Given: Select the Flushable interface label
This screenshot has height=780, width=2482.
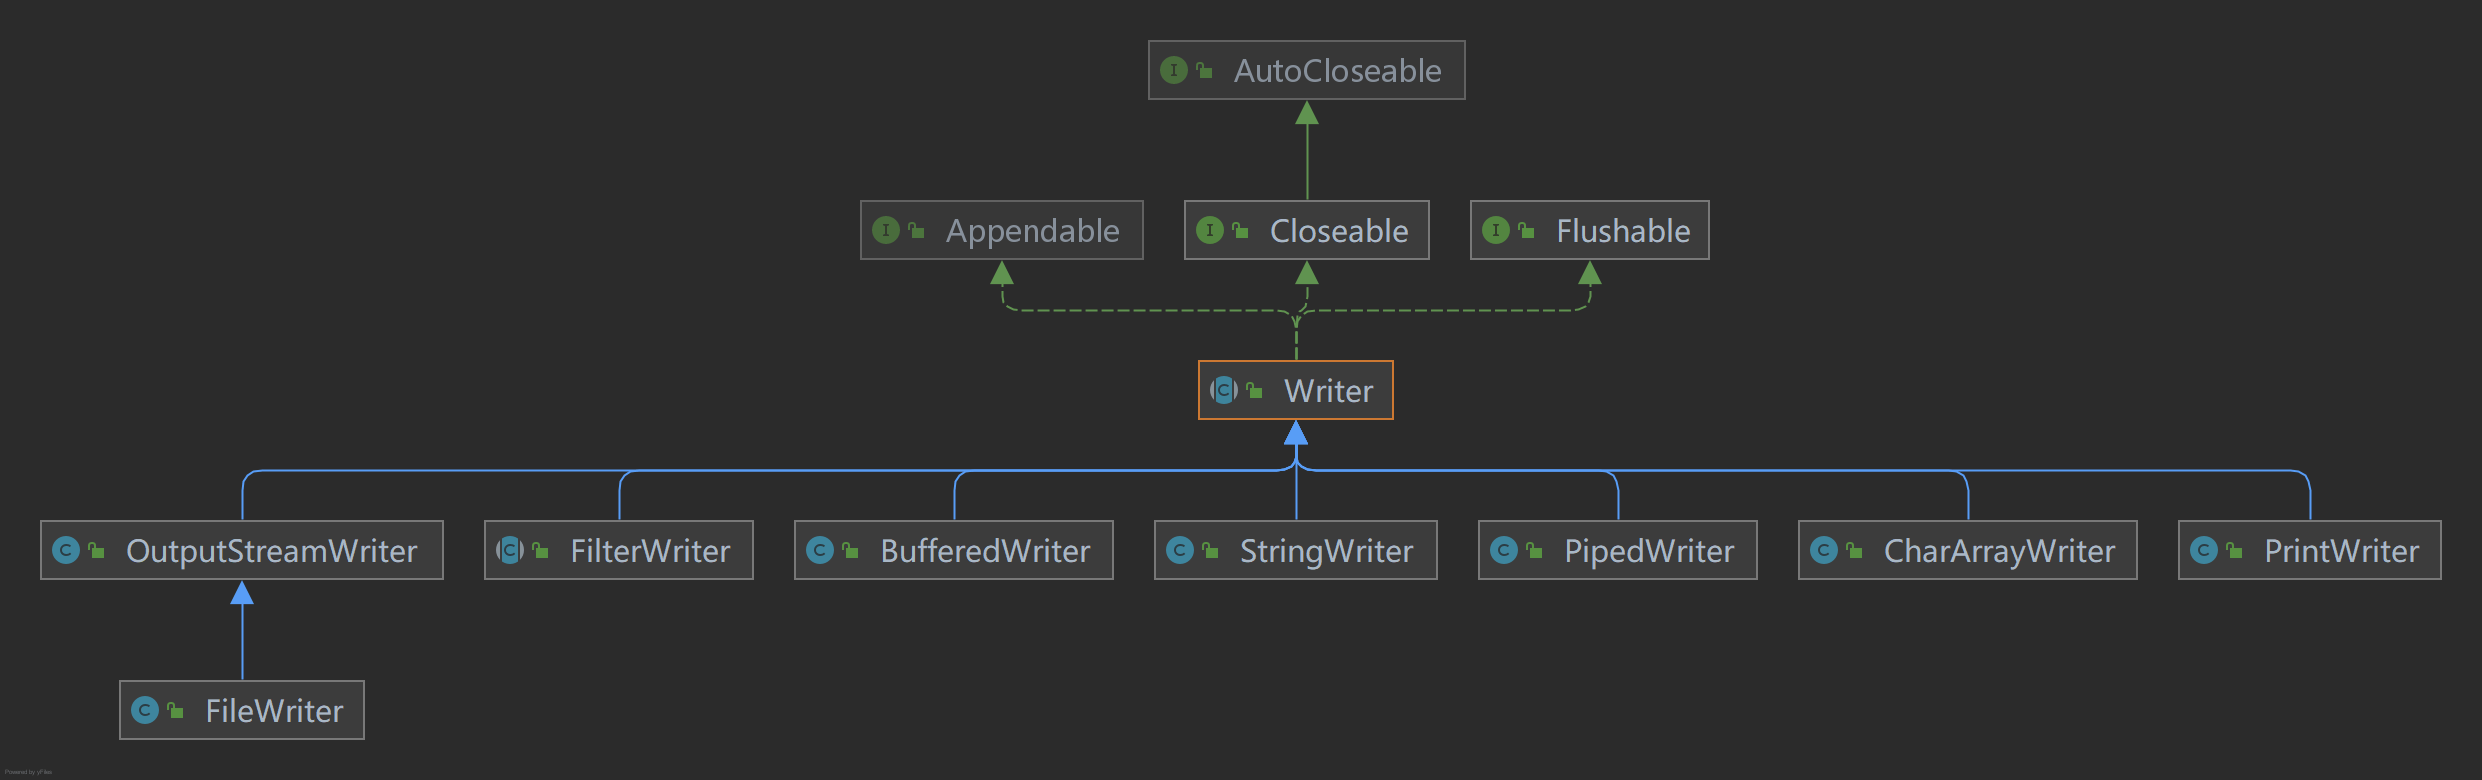Looking at the screenshot, I should click(x=1623, y=231).
